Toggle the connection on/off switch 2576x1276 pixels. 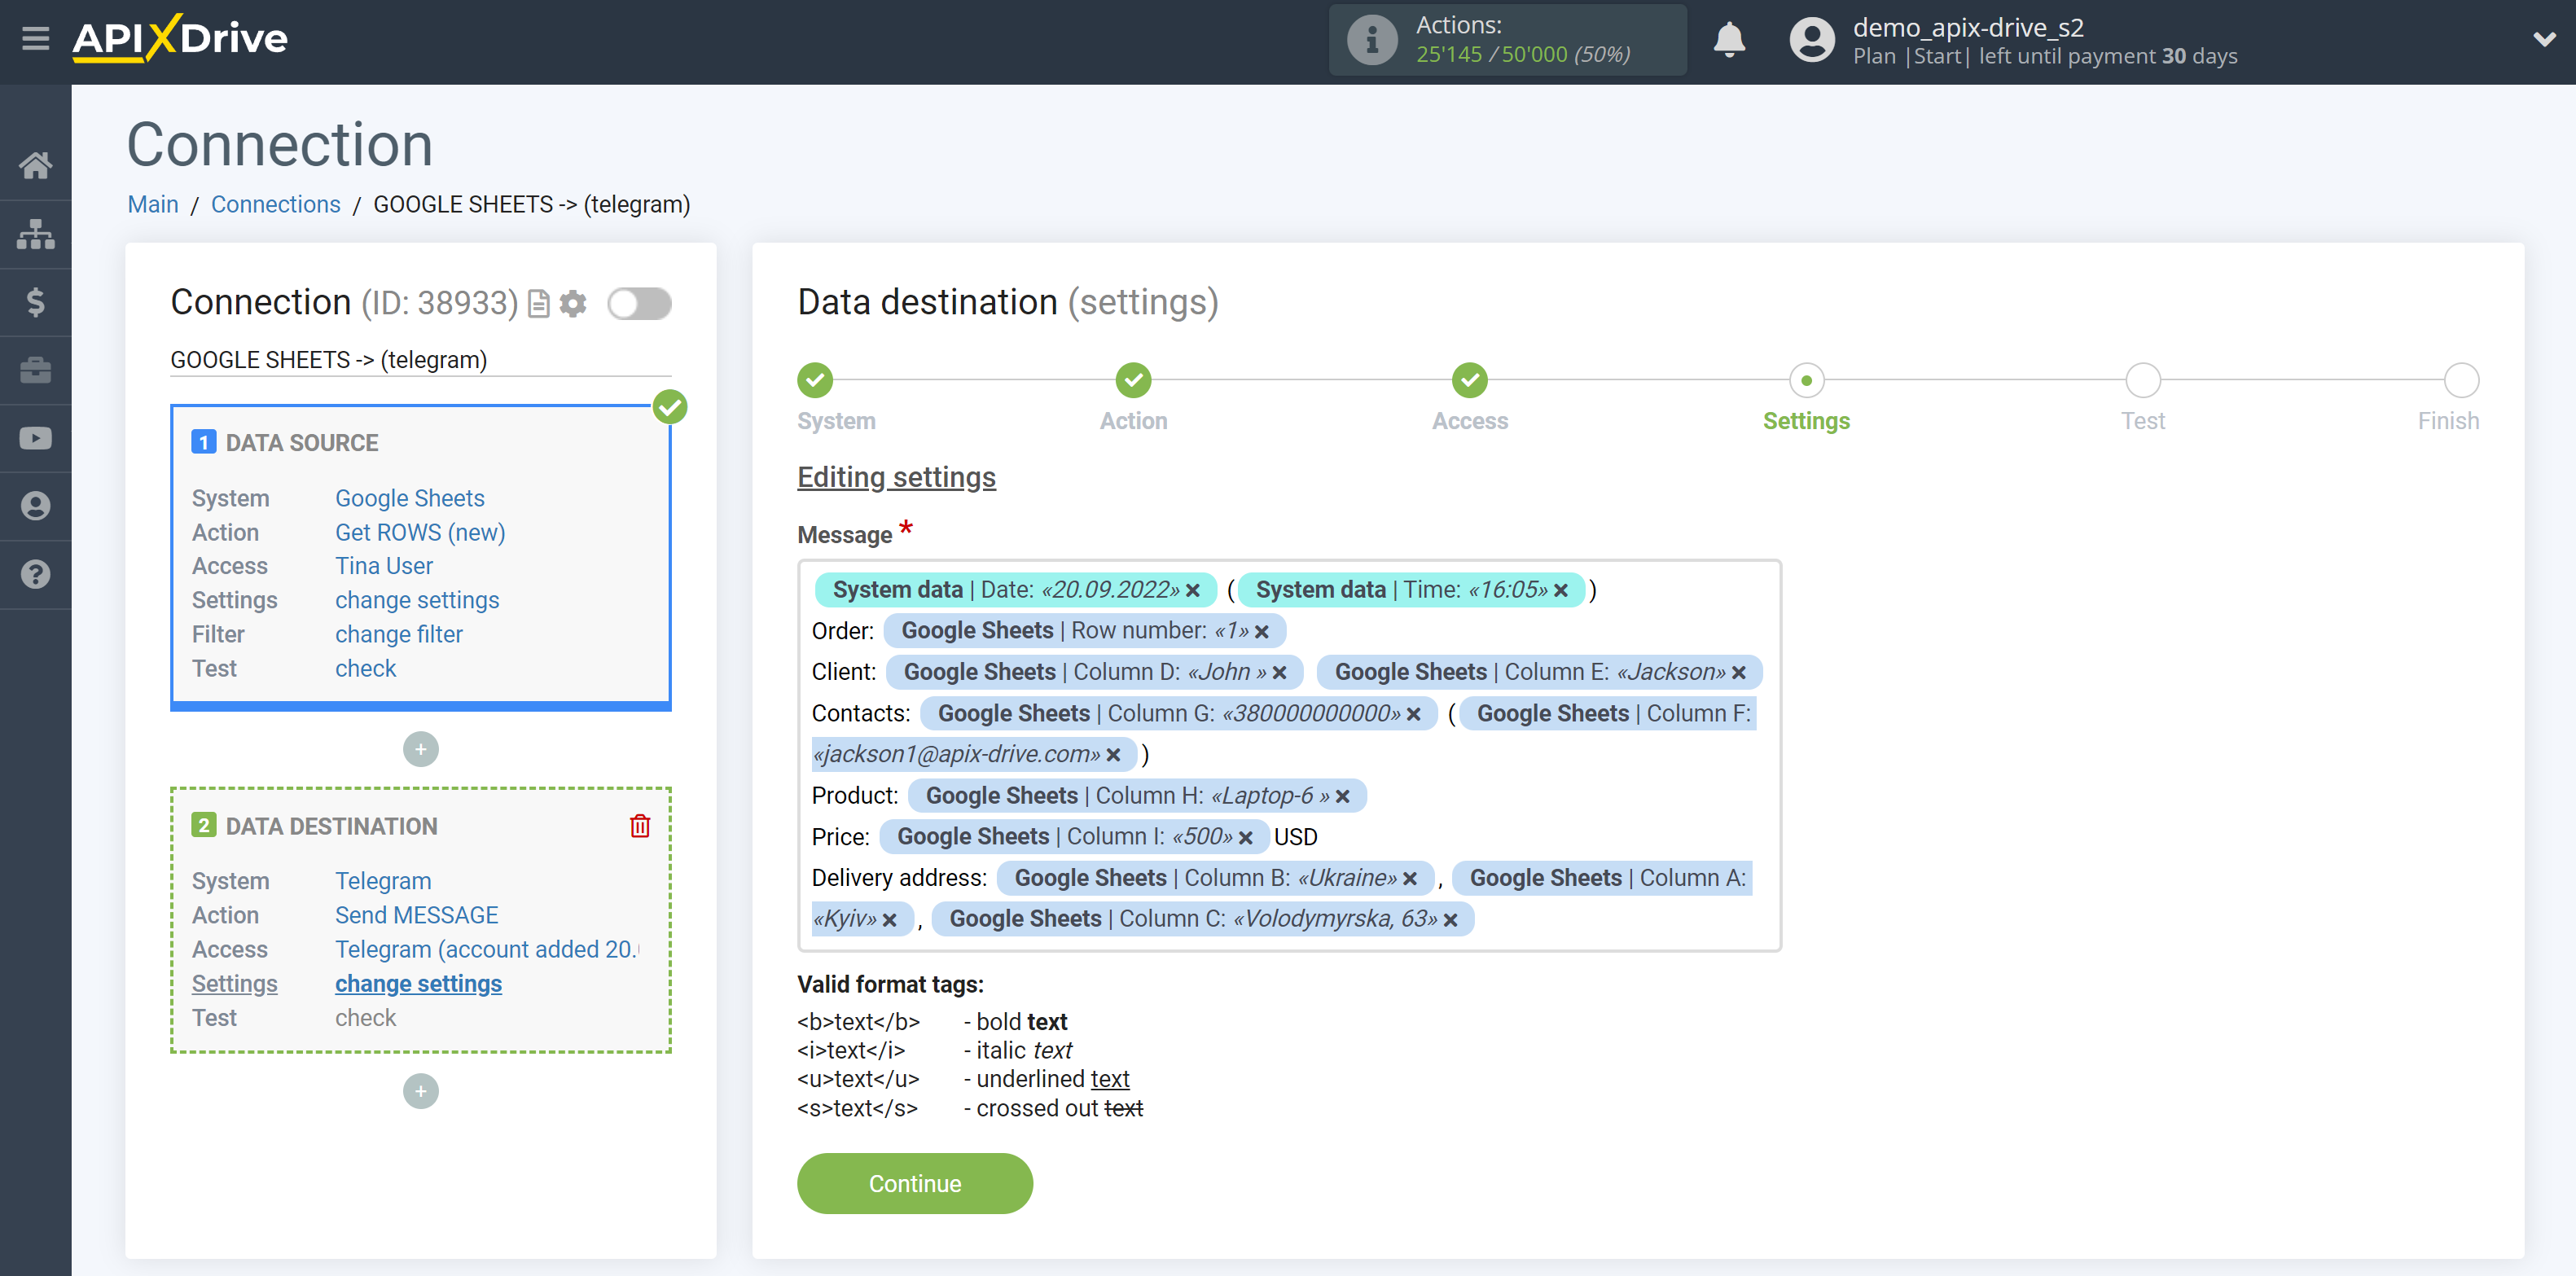pyautogui.click(x=640, y=303)
